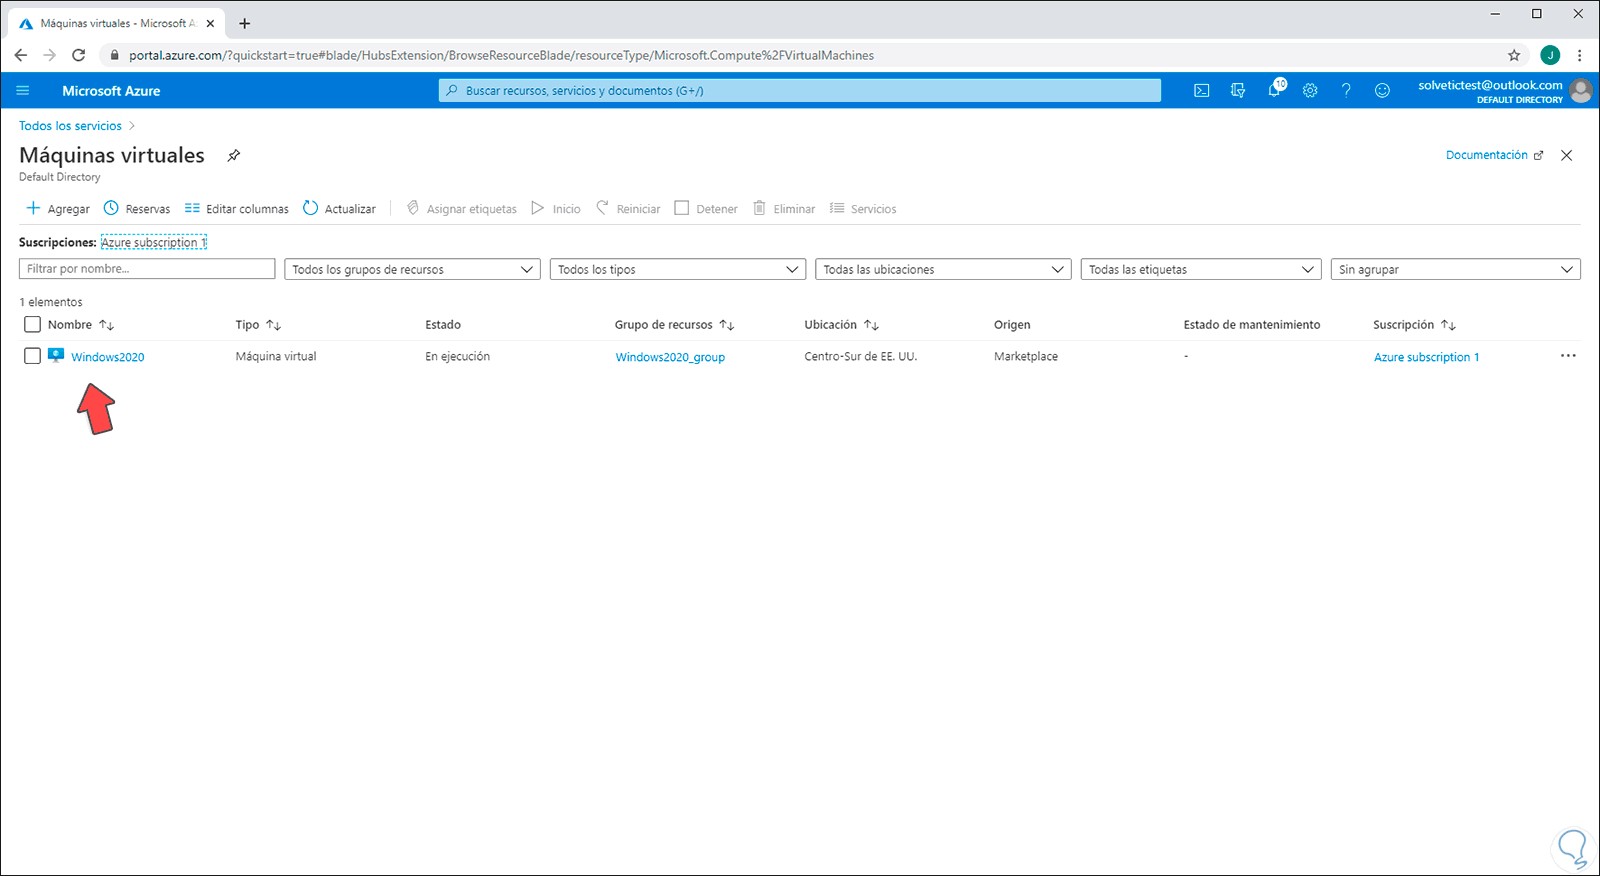Click the Estado column header
This screenshot has width=1600, height=876.
443,325
